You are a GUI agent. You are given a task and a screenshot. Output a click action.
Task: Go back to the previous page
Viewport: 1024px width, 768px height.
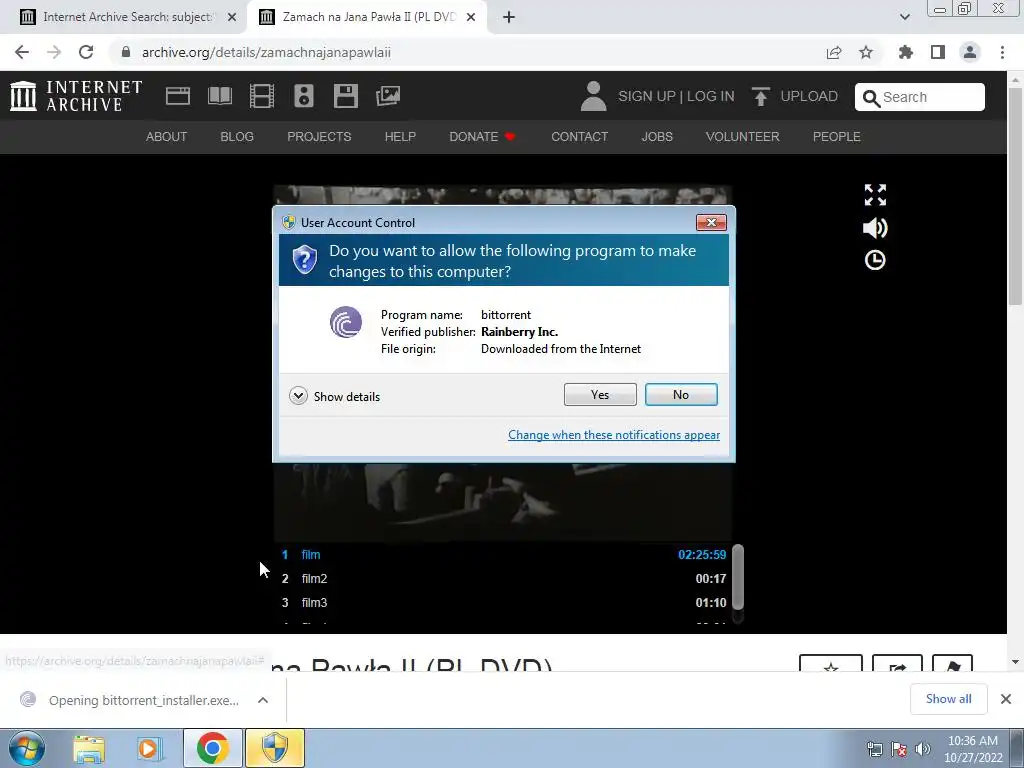click(22, 52)
